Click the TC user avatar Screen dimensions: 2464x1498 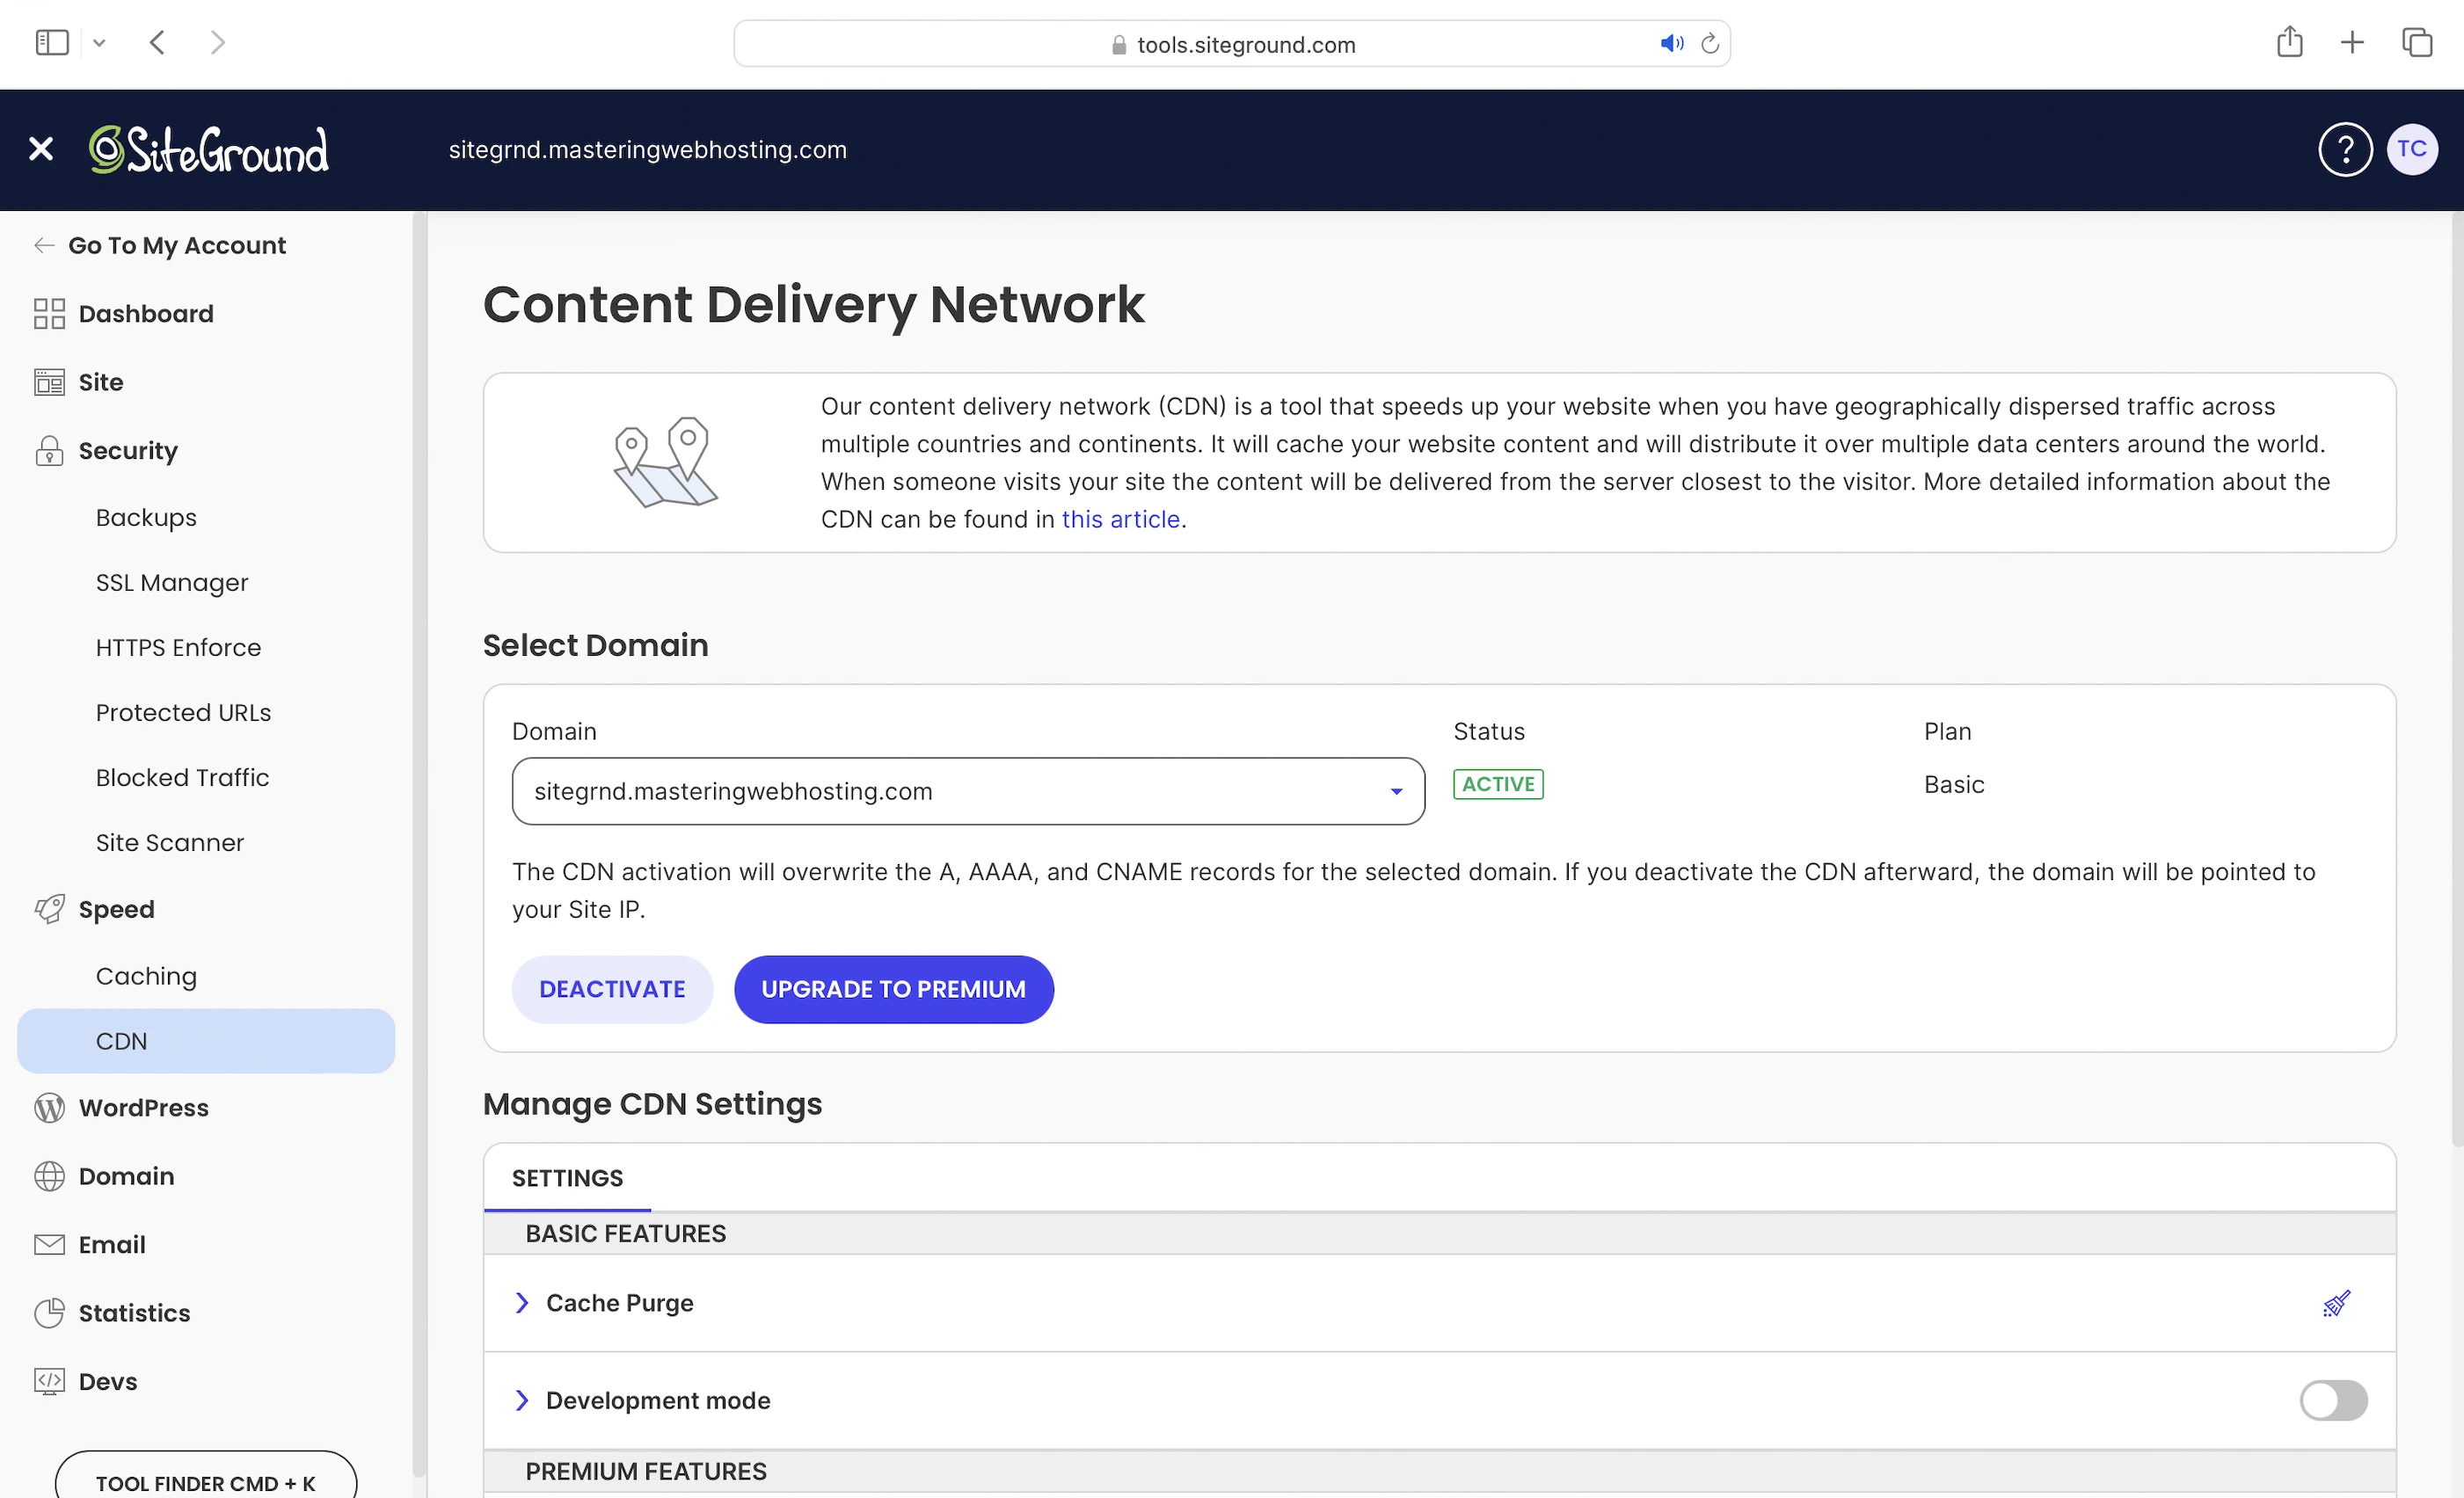click(x=2411, y=149)
